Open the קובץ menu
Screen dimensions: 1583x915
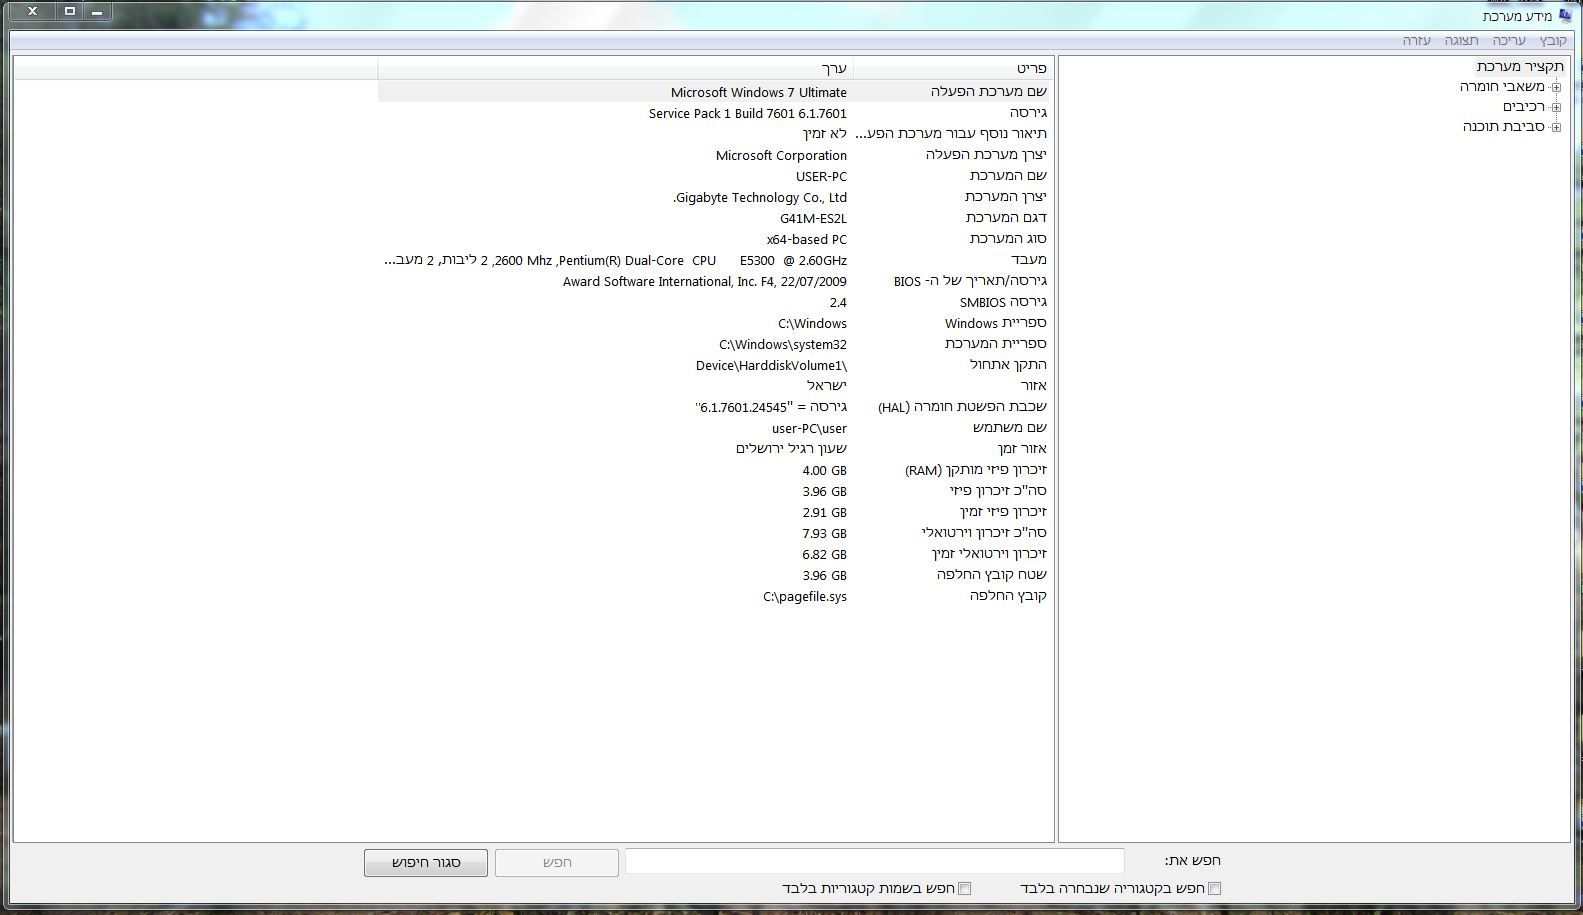(1553, 41)
